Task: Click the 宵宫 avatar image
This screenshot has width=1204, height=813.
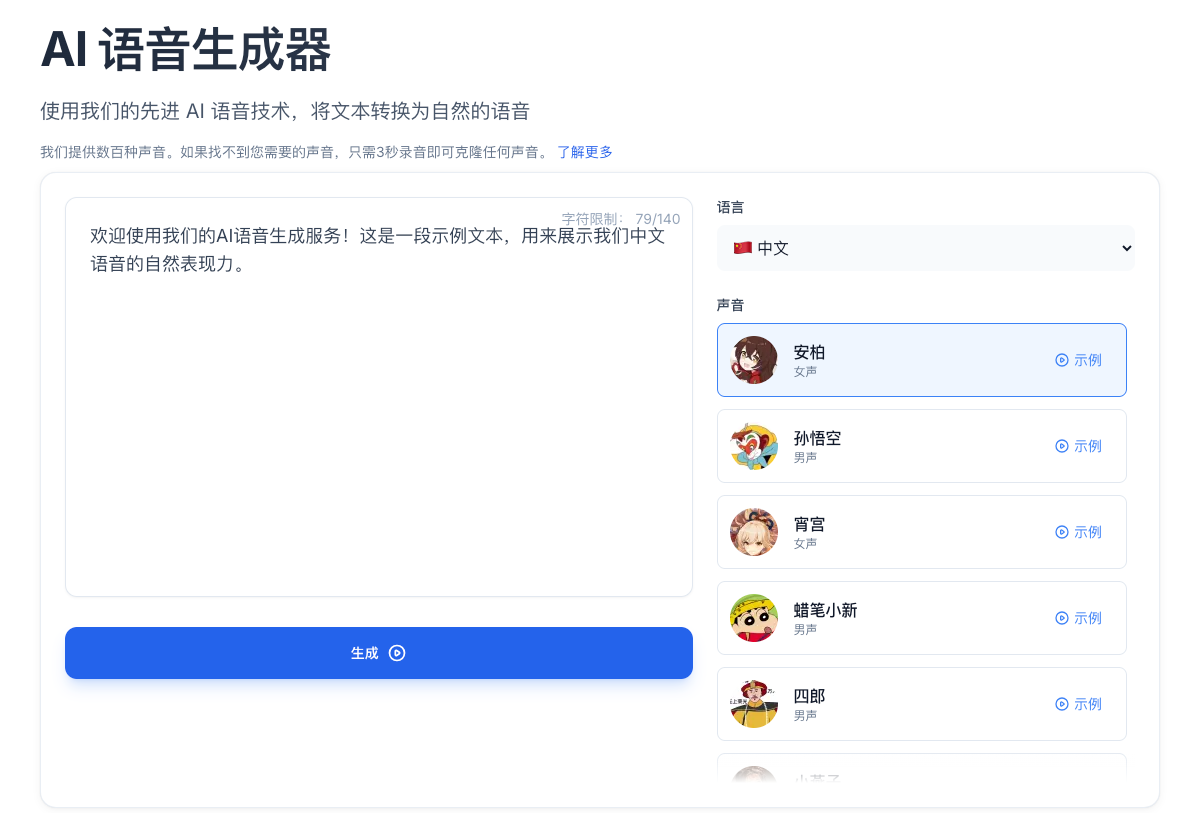Action: coord(754,532)
